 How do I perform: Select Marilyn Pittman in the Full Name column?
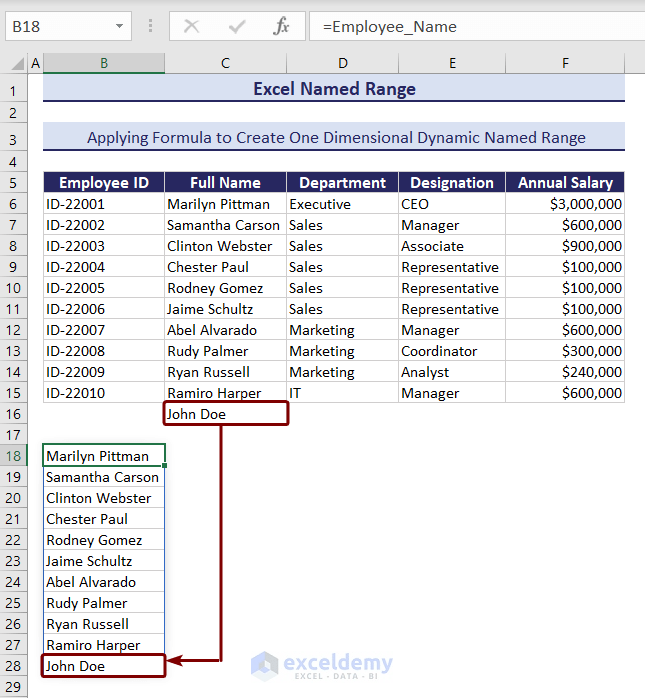click(x=225, y=204)
